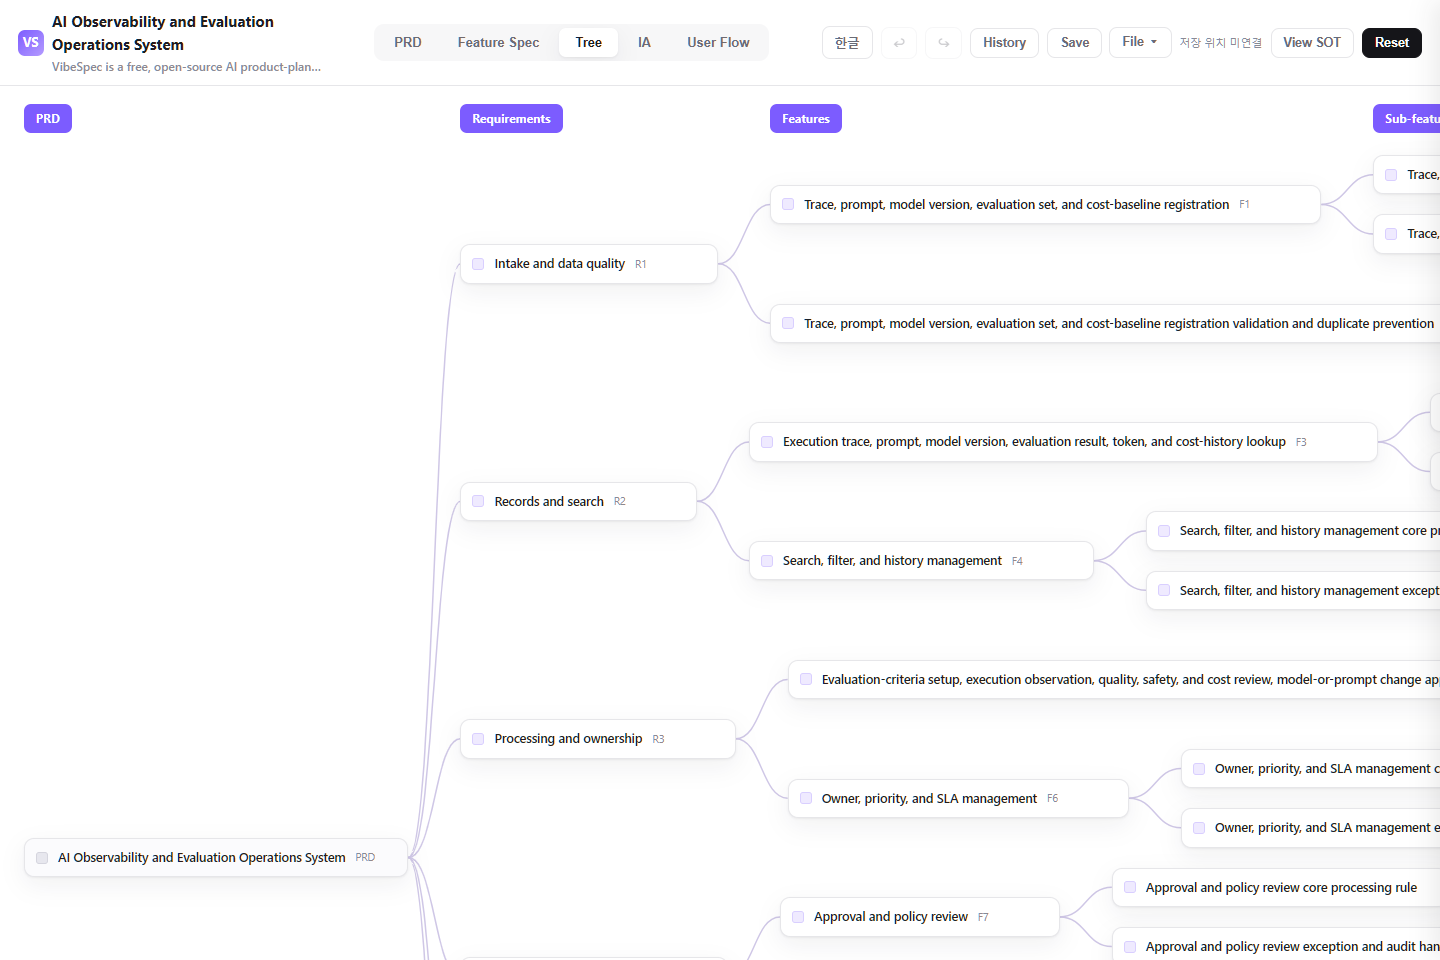This screenshot has height=960, width=1440.
Task: Check the Processing and ownership checkbox
Action: pyautogui.click(x=478, y=739)
